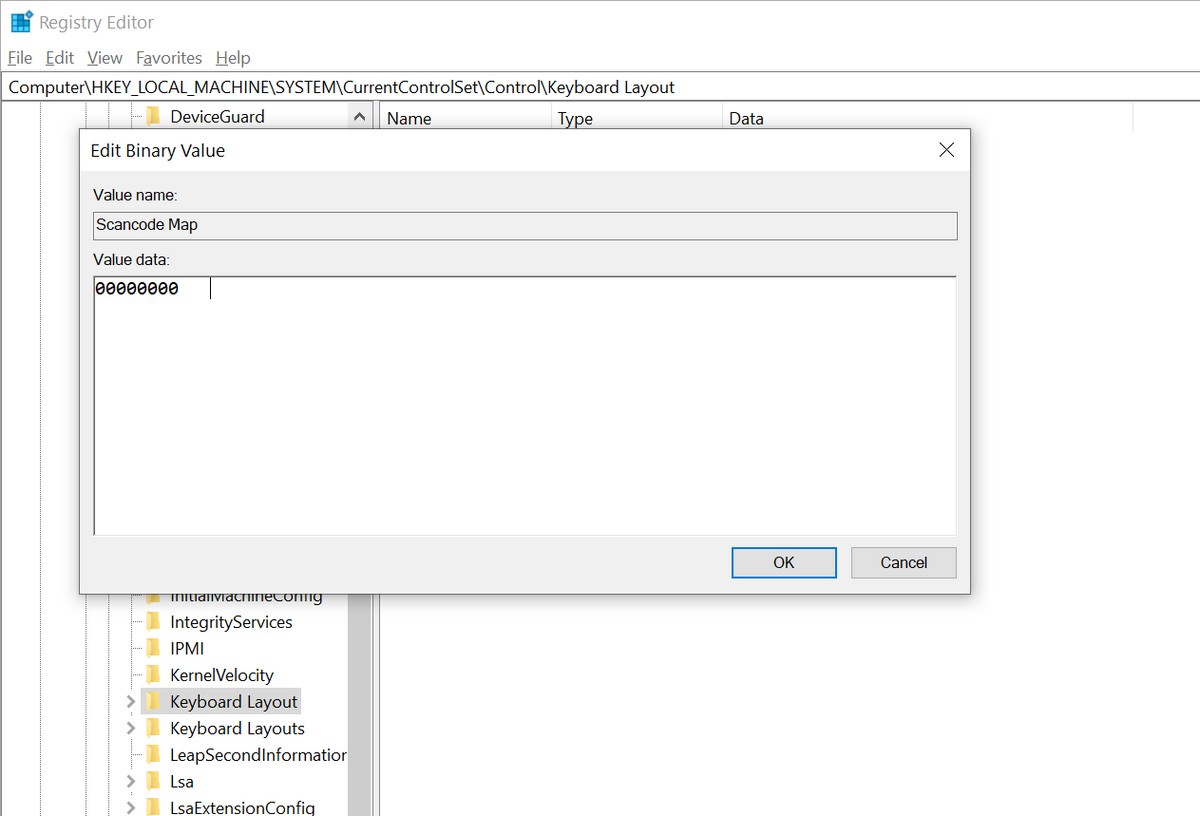
Task: Expand the LsaExtensionConfig key
Action: tap(131, 807)
